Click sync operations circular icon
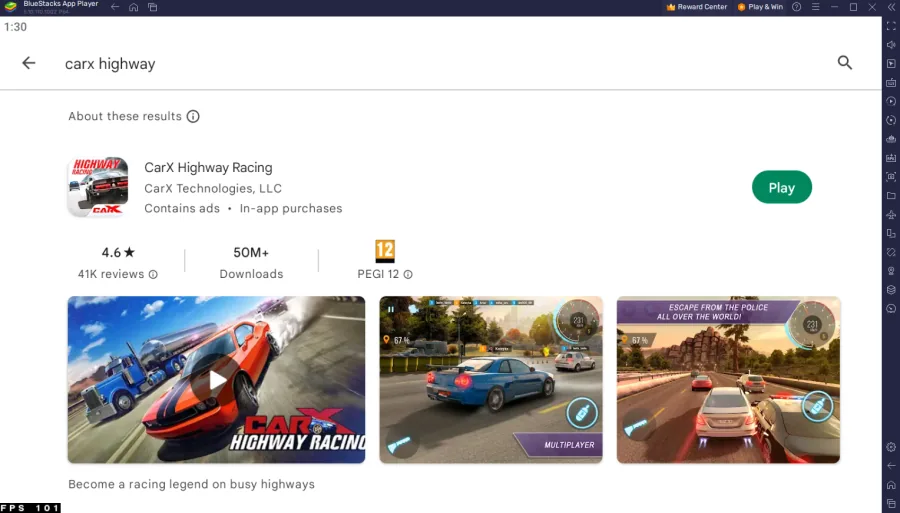Image resolution: width=900 pixels, height=513 pixels. pos(891,120)
